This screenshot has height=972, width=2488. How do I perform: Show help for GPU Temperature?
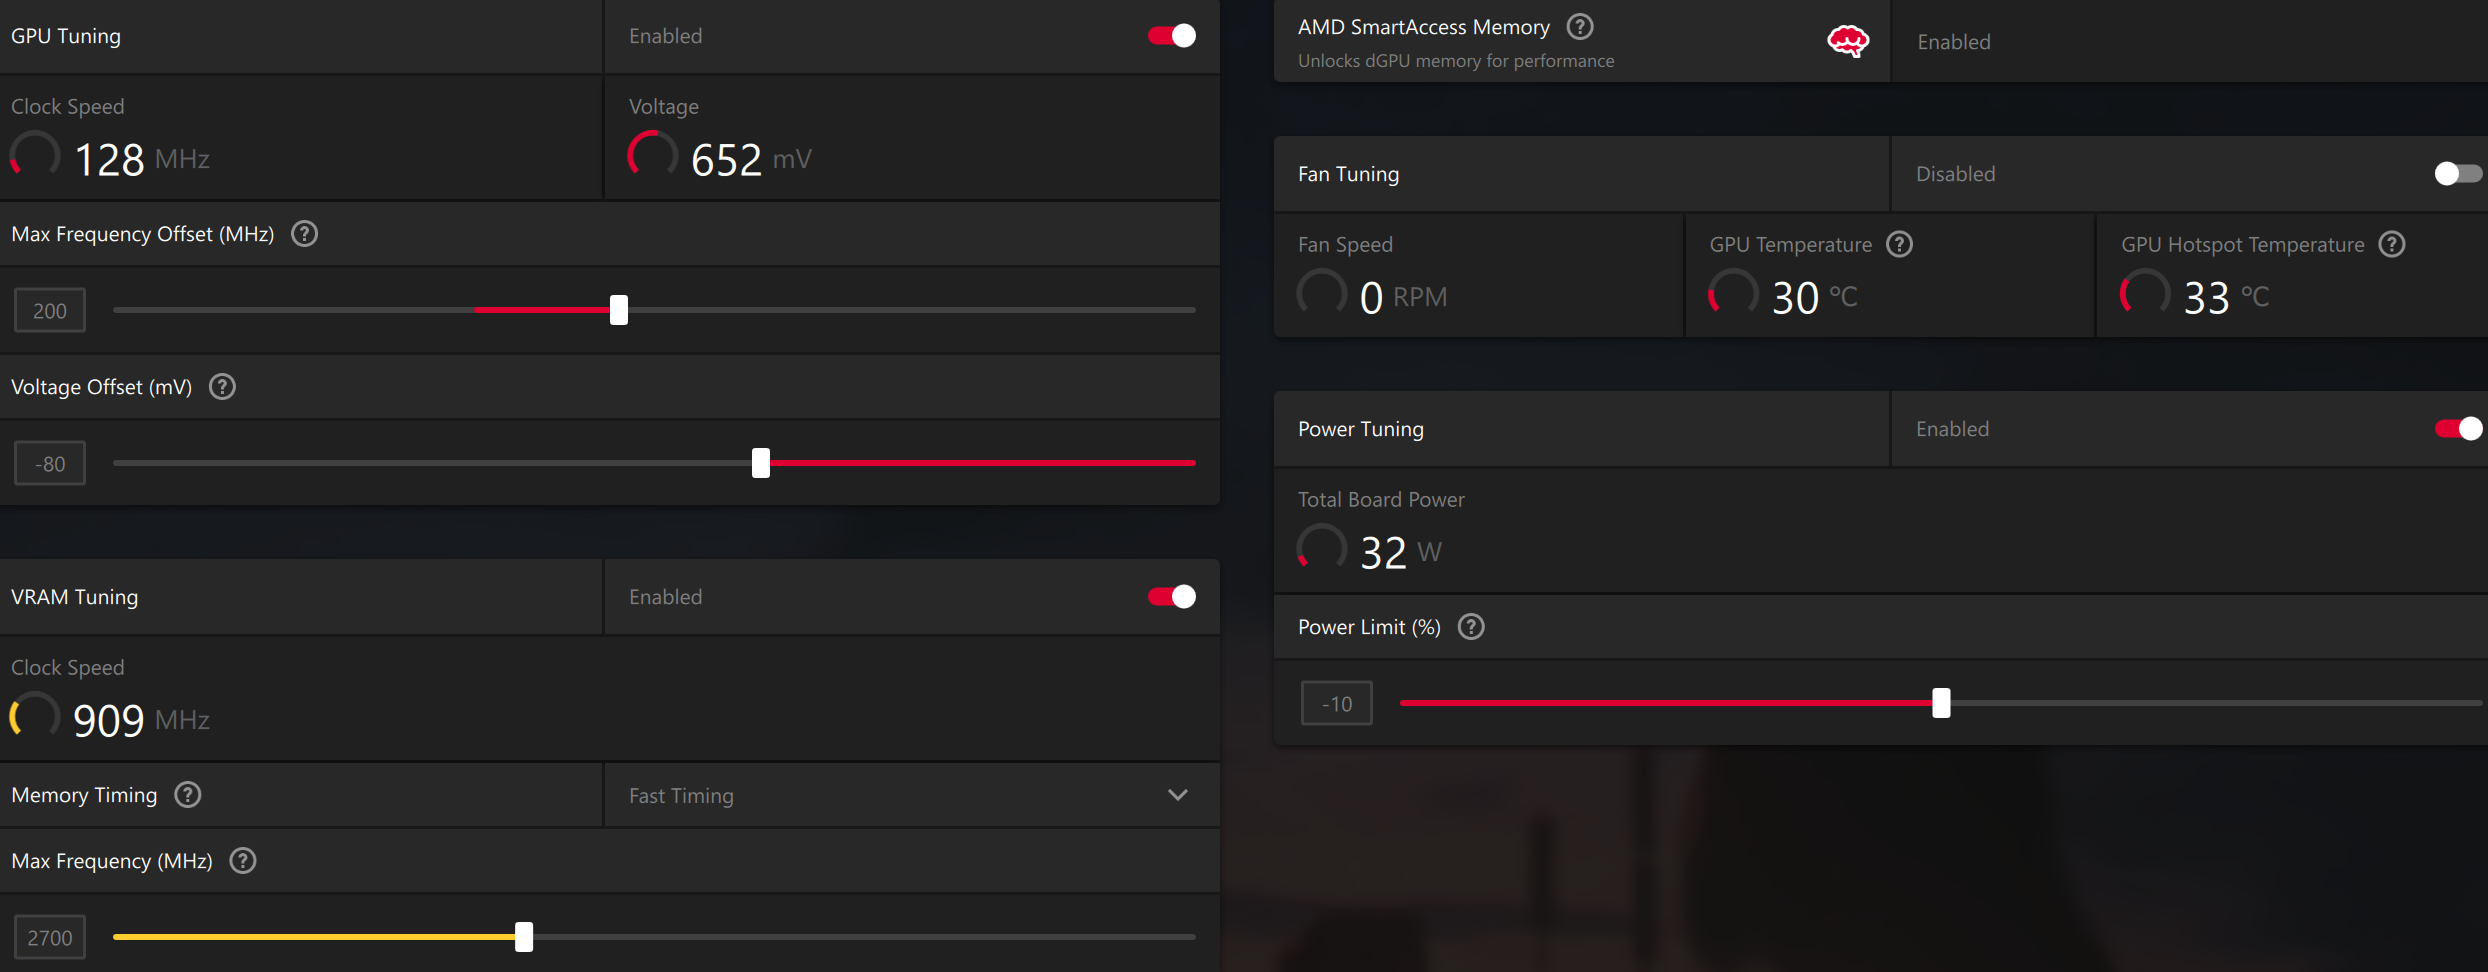pos(1899,244)
